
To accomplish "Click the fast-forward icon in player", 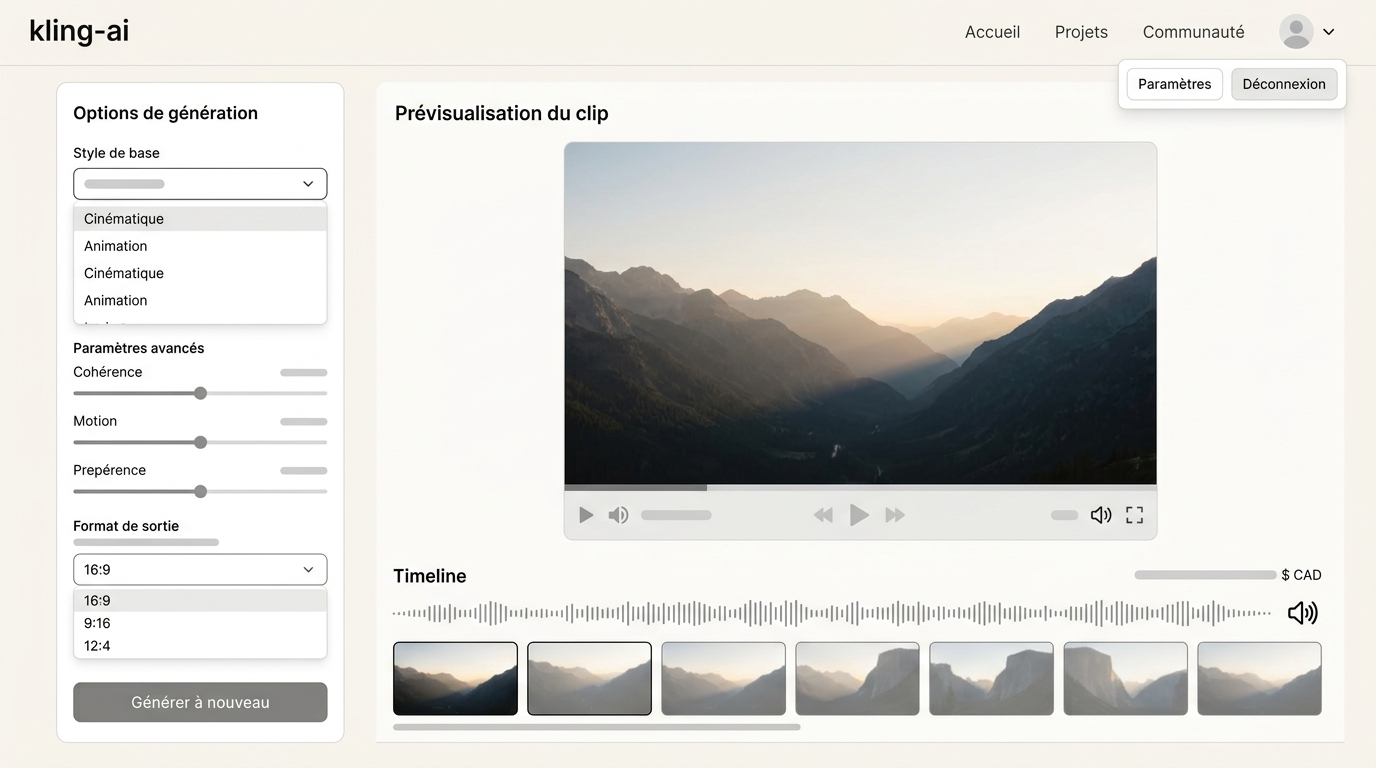I will (895, 515).
